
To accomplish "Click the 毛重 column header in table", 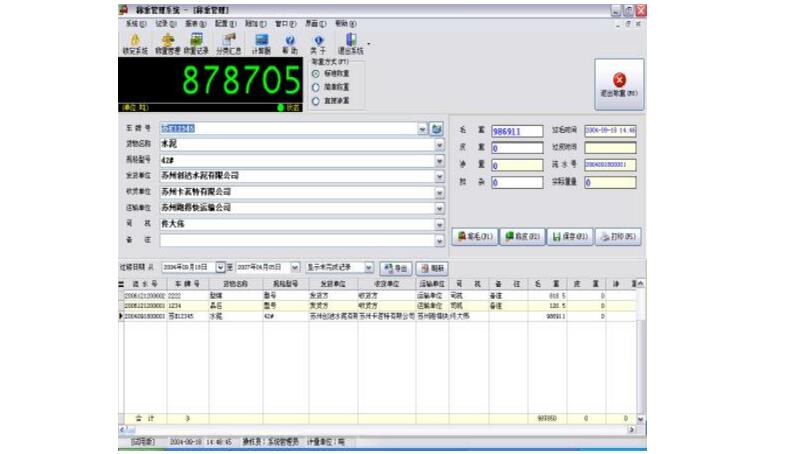I will click(547, 284).
